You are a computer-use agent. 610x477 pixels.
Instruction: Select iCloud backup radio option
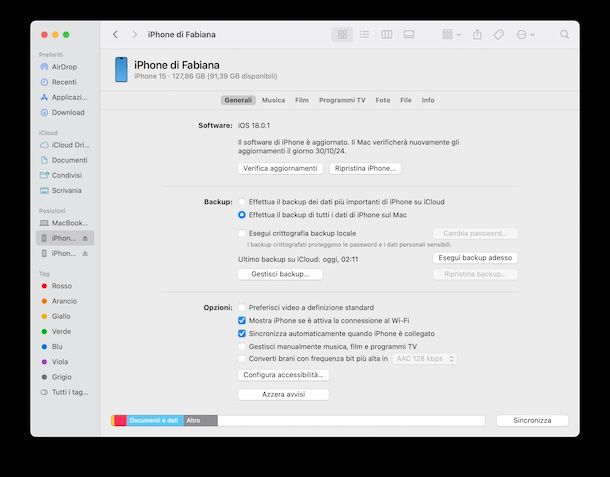click(242, 202)
